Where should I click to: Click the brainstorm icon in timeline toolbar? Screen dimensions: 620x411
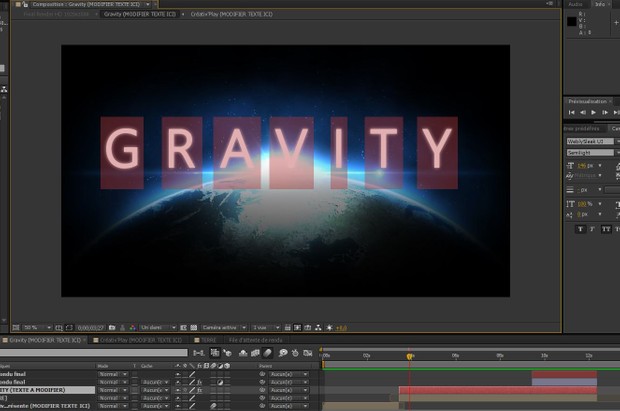click(283, 353)
